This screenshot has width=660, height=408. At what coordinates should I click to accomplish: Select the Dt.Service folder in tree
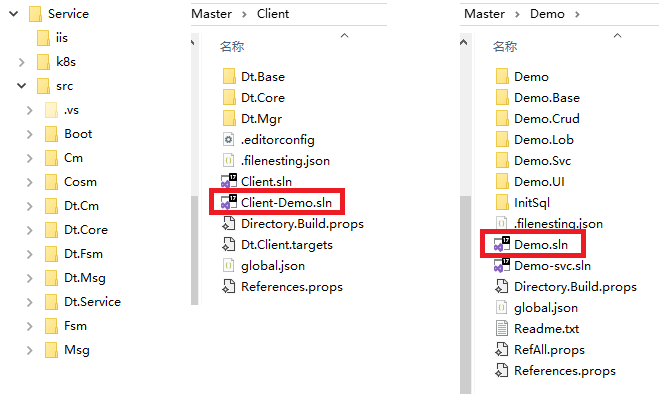[x=92, y=302]
